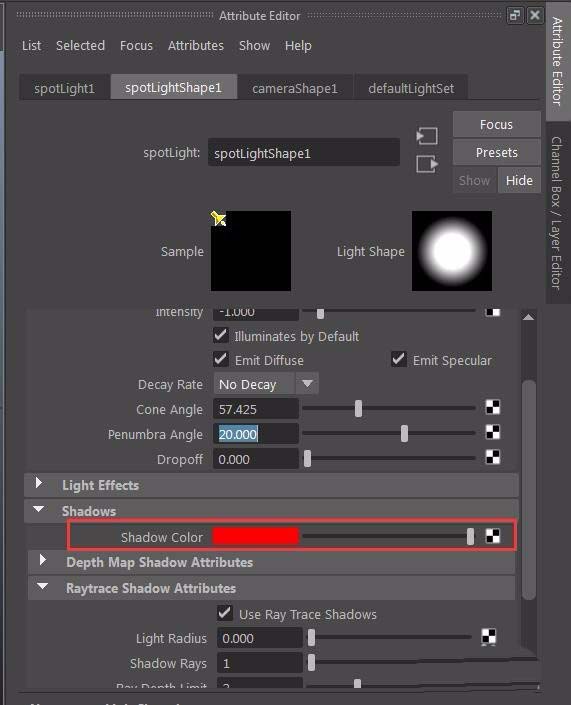Screen dimensions: 571x705
Task: Open the Selected menu
Action: [x=80, y=45]
